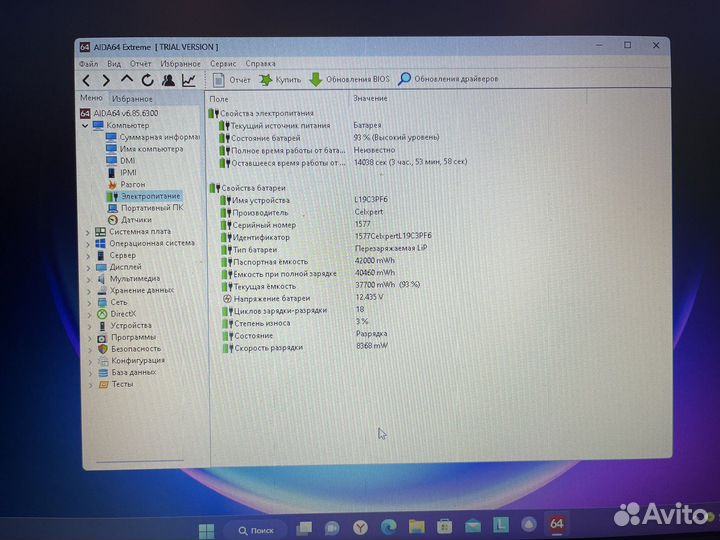Open the Файл menu
Image resolution: width=720 pixels, height=540 pixels.
click(89, 64)
